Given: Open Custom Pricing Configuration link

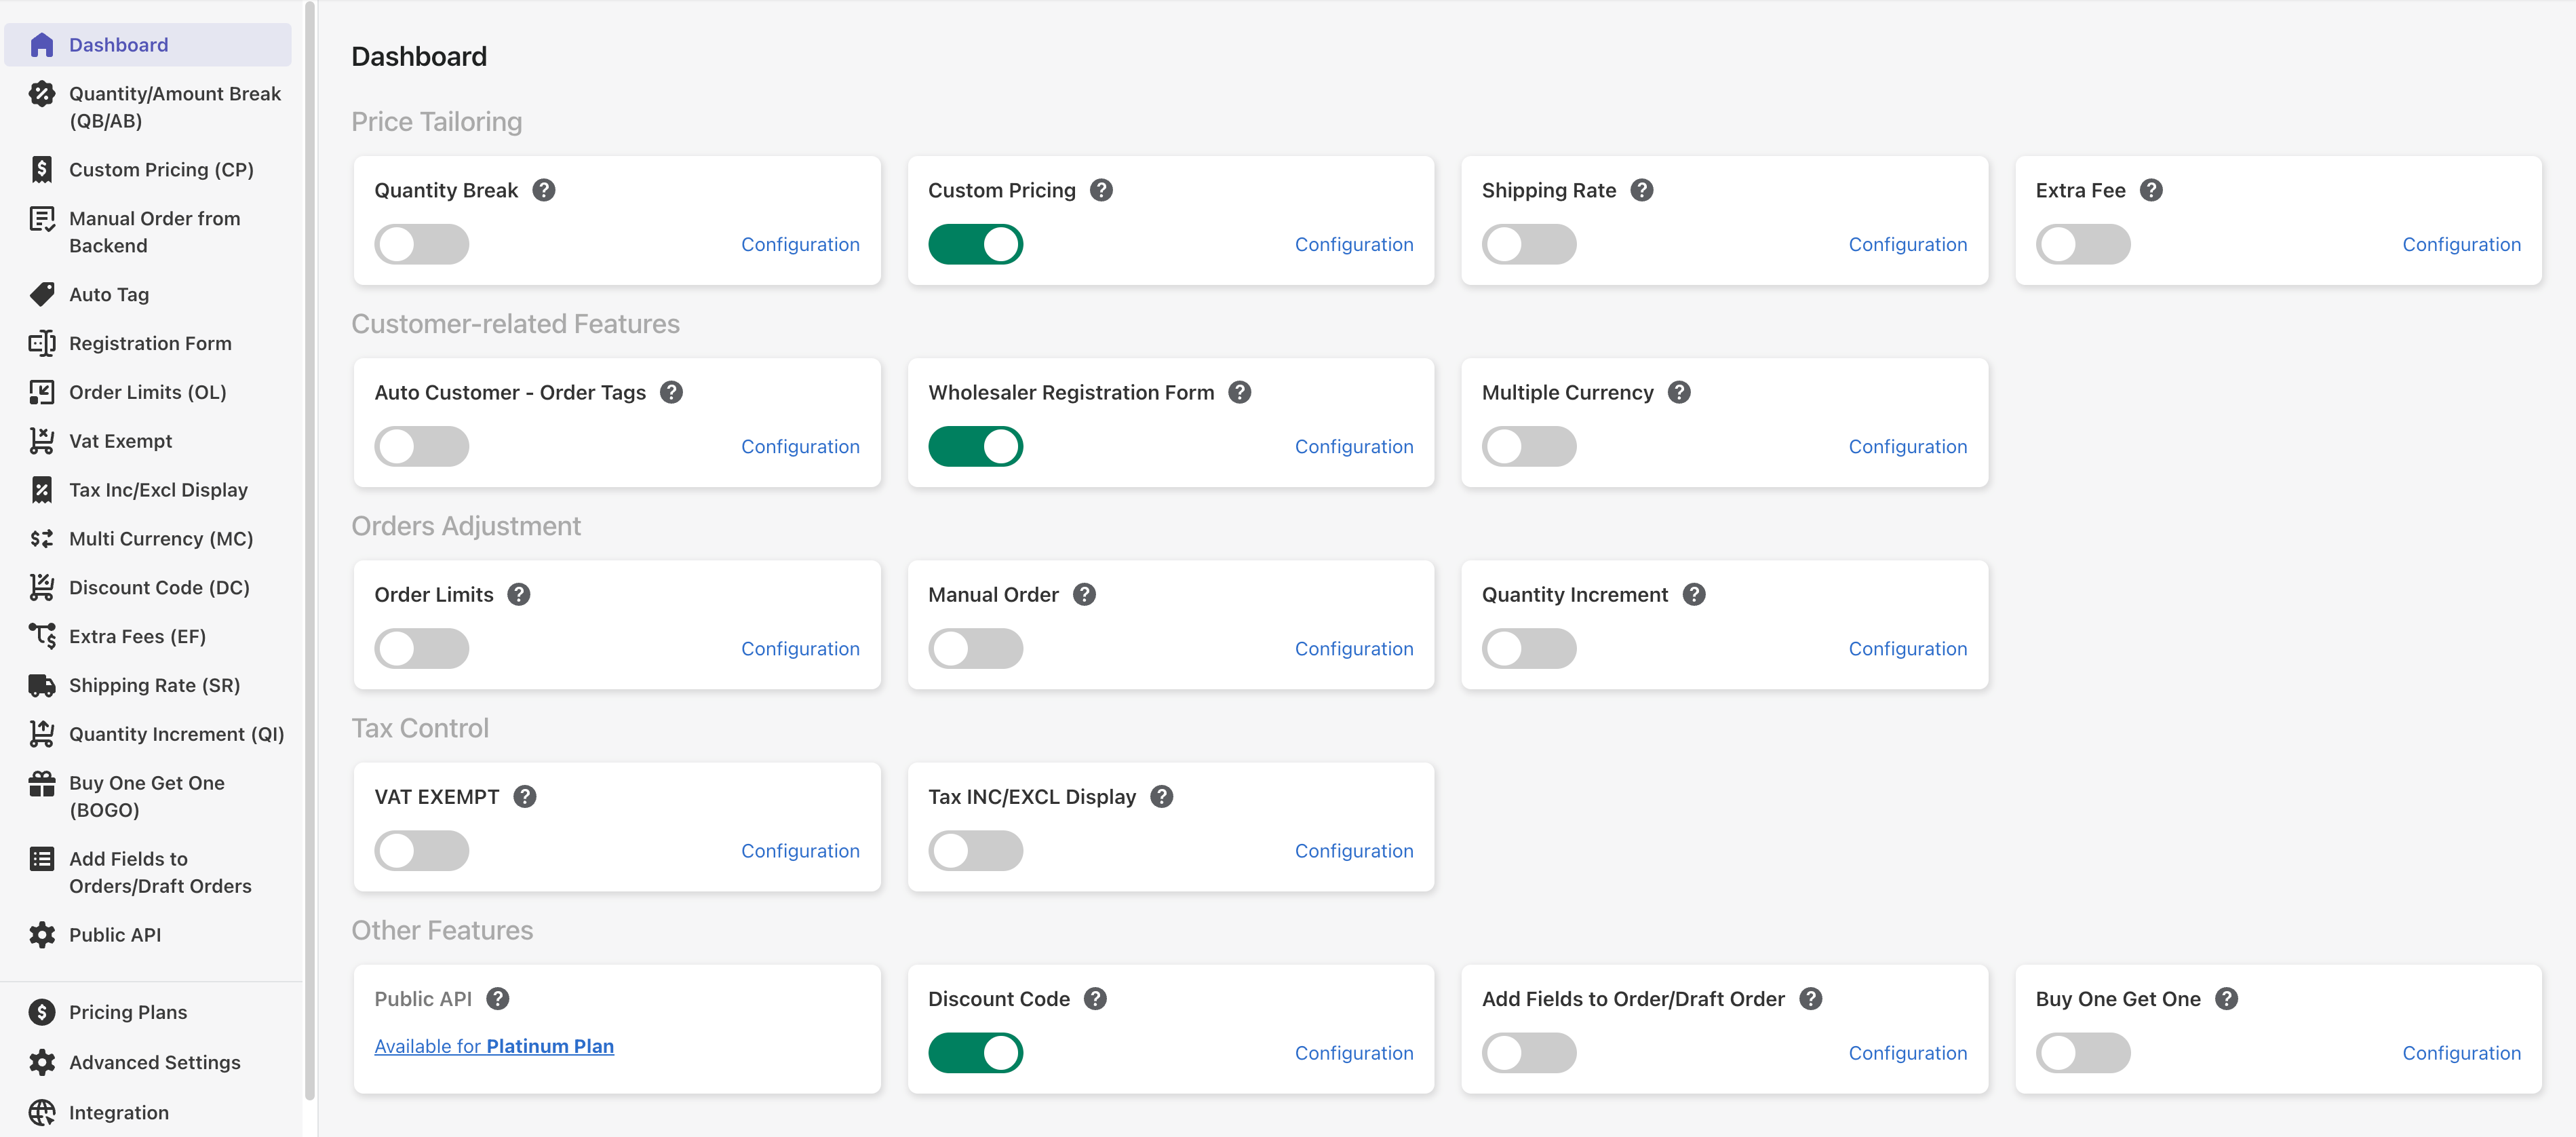Looking at the screenshot, I should 1354,244.
